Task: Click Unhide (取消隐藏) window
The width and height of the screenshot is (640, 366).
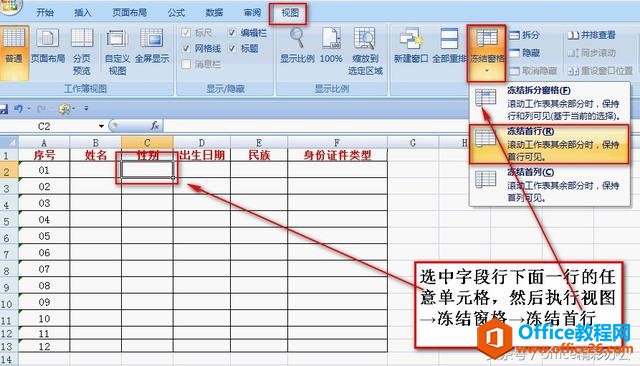Action: [x=533, y=71]
